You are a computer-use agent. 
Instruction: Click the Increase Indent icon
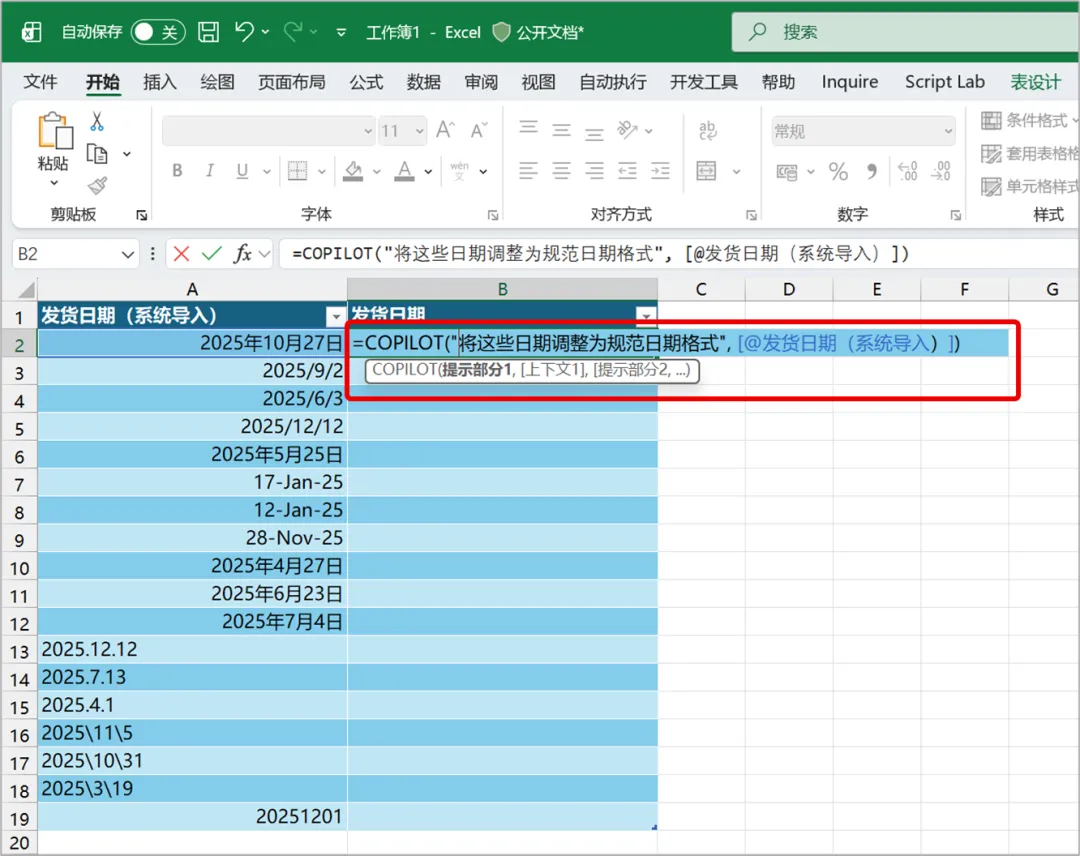click(x=661, y=170)
